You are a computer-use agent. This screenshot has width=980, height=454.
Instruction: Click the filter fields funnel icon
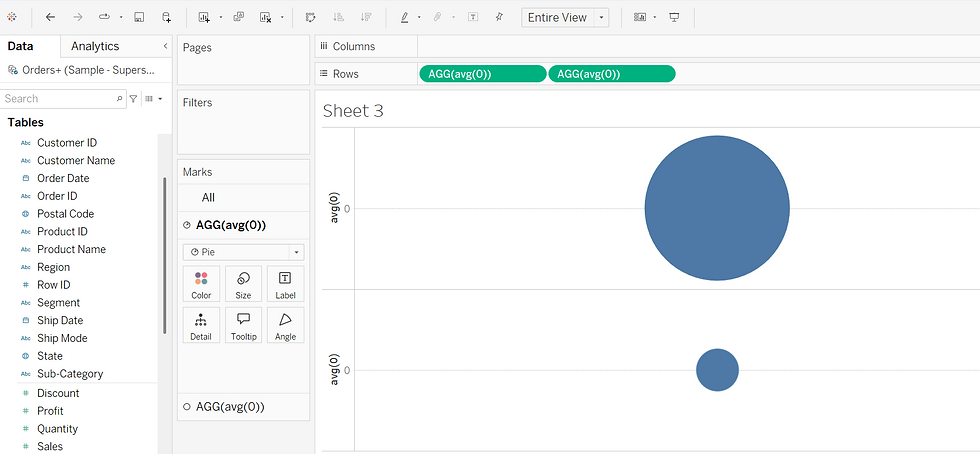133,99
